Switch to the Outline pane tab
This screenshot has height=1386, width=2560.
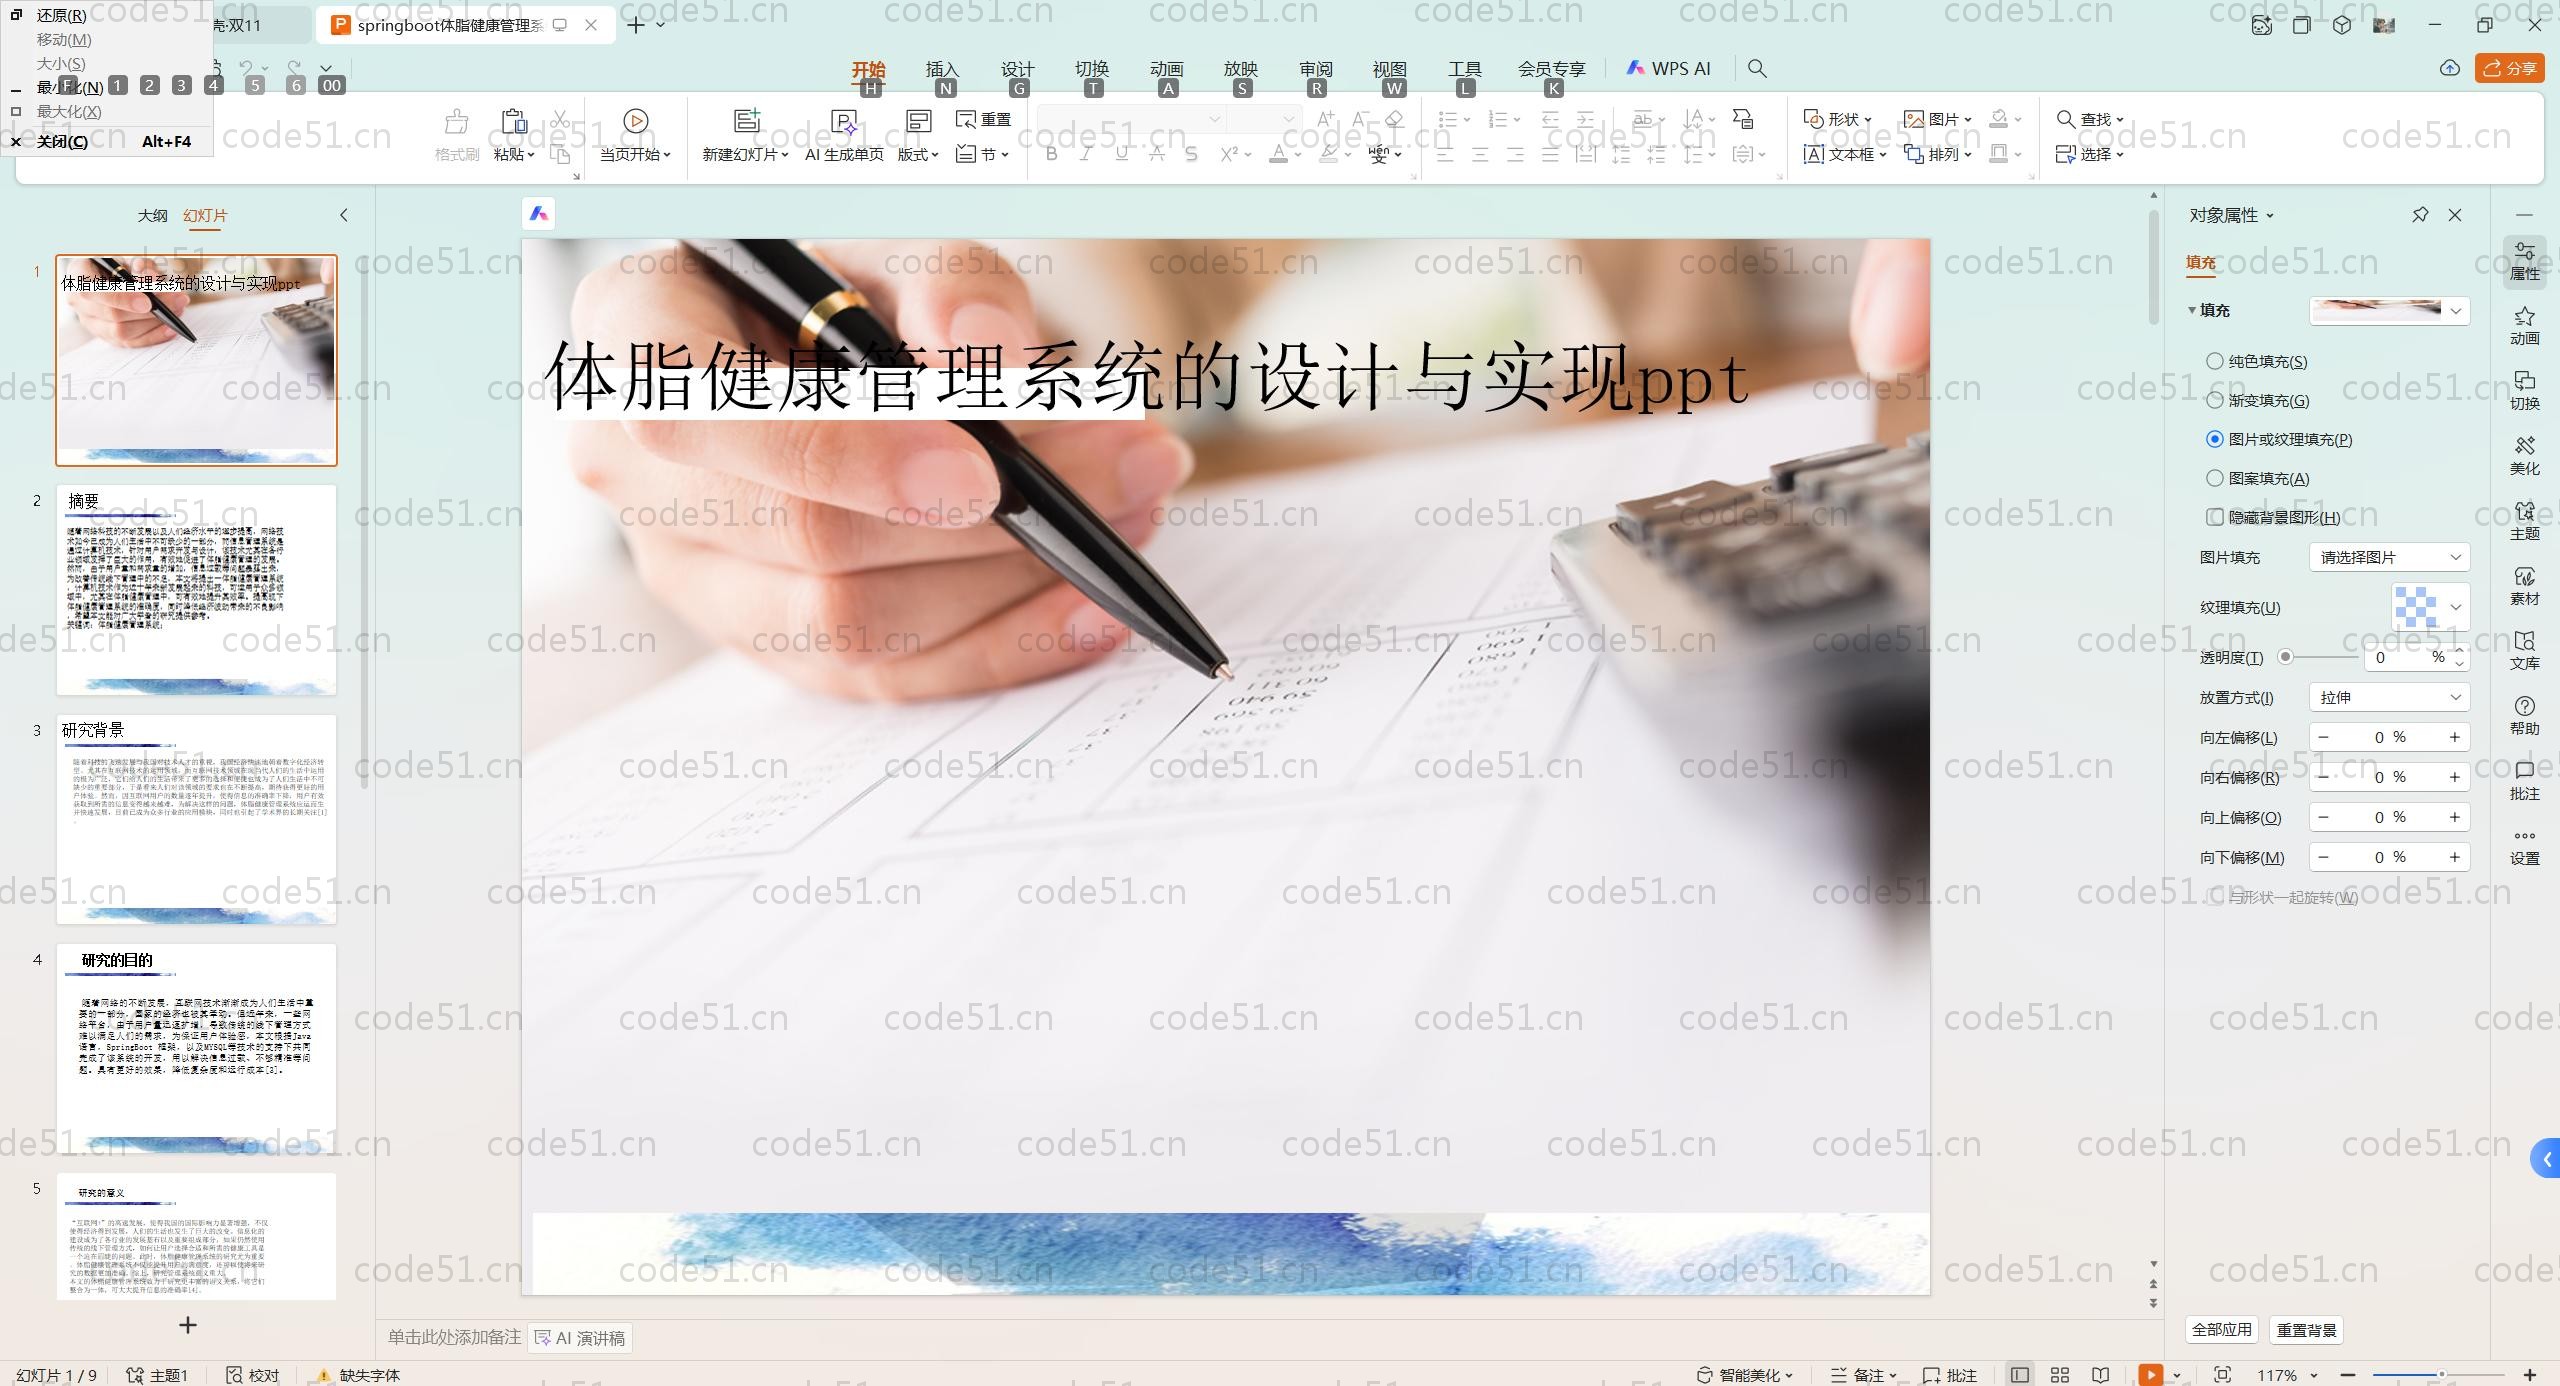152,215
